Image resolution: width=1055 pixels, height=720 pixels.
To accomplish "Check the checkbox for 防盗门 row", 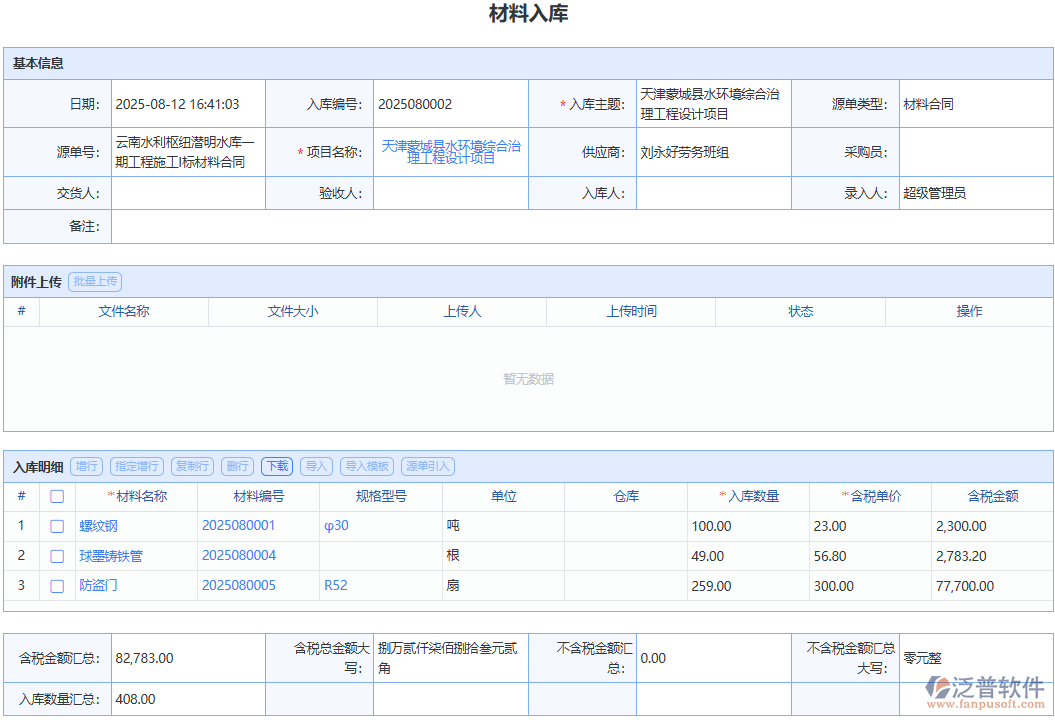I will click(x=57, y=586).
